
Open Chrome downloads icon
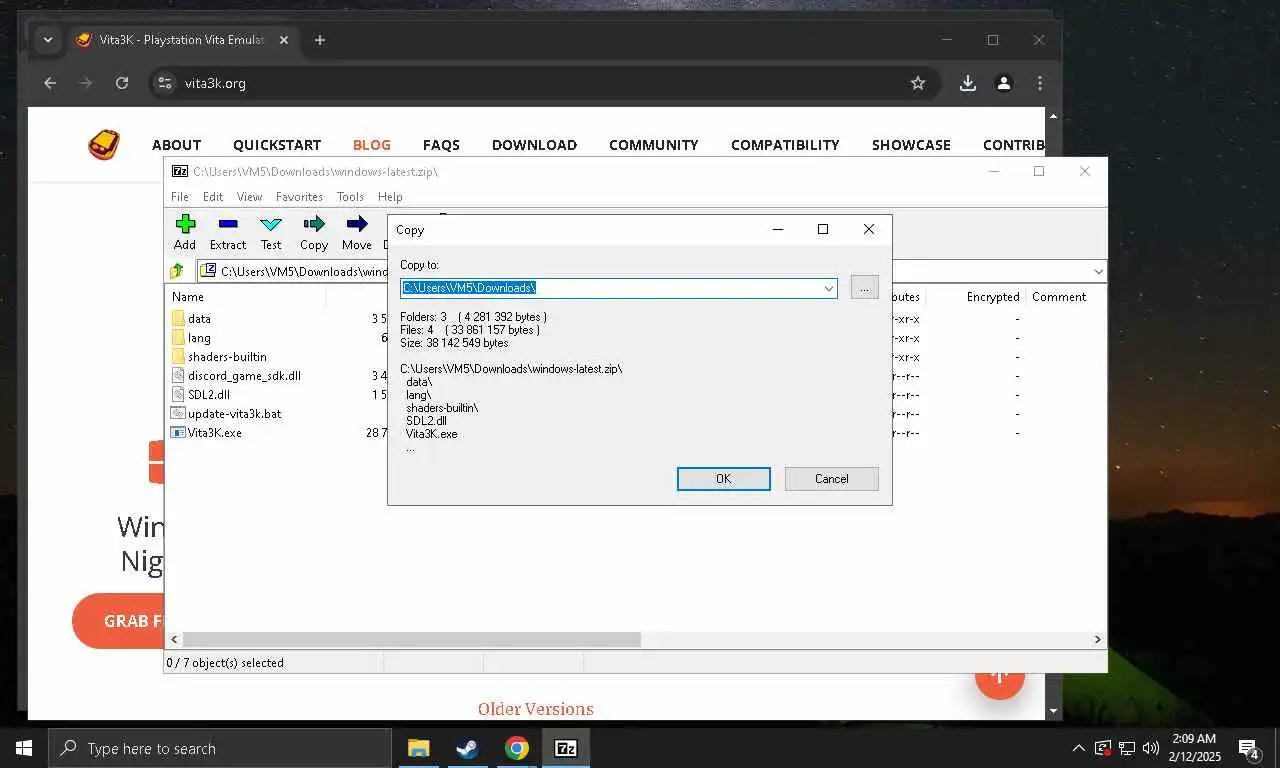coord(967,83)
